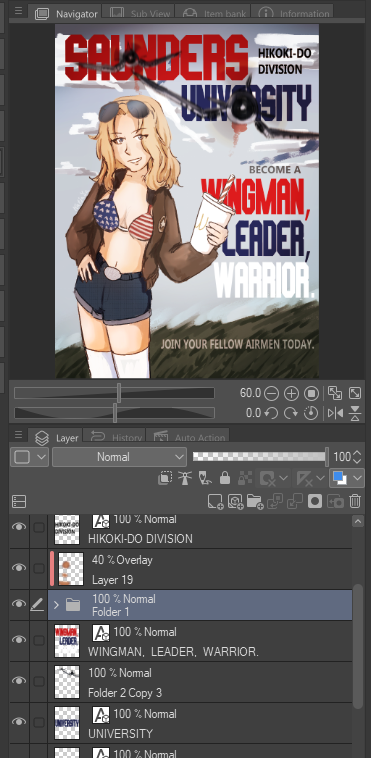Click the Clip to Layer Below icon
Viewport: 371px width, 758px height.
coord(164,479)
